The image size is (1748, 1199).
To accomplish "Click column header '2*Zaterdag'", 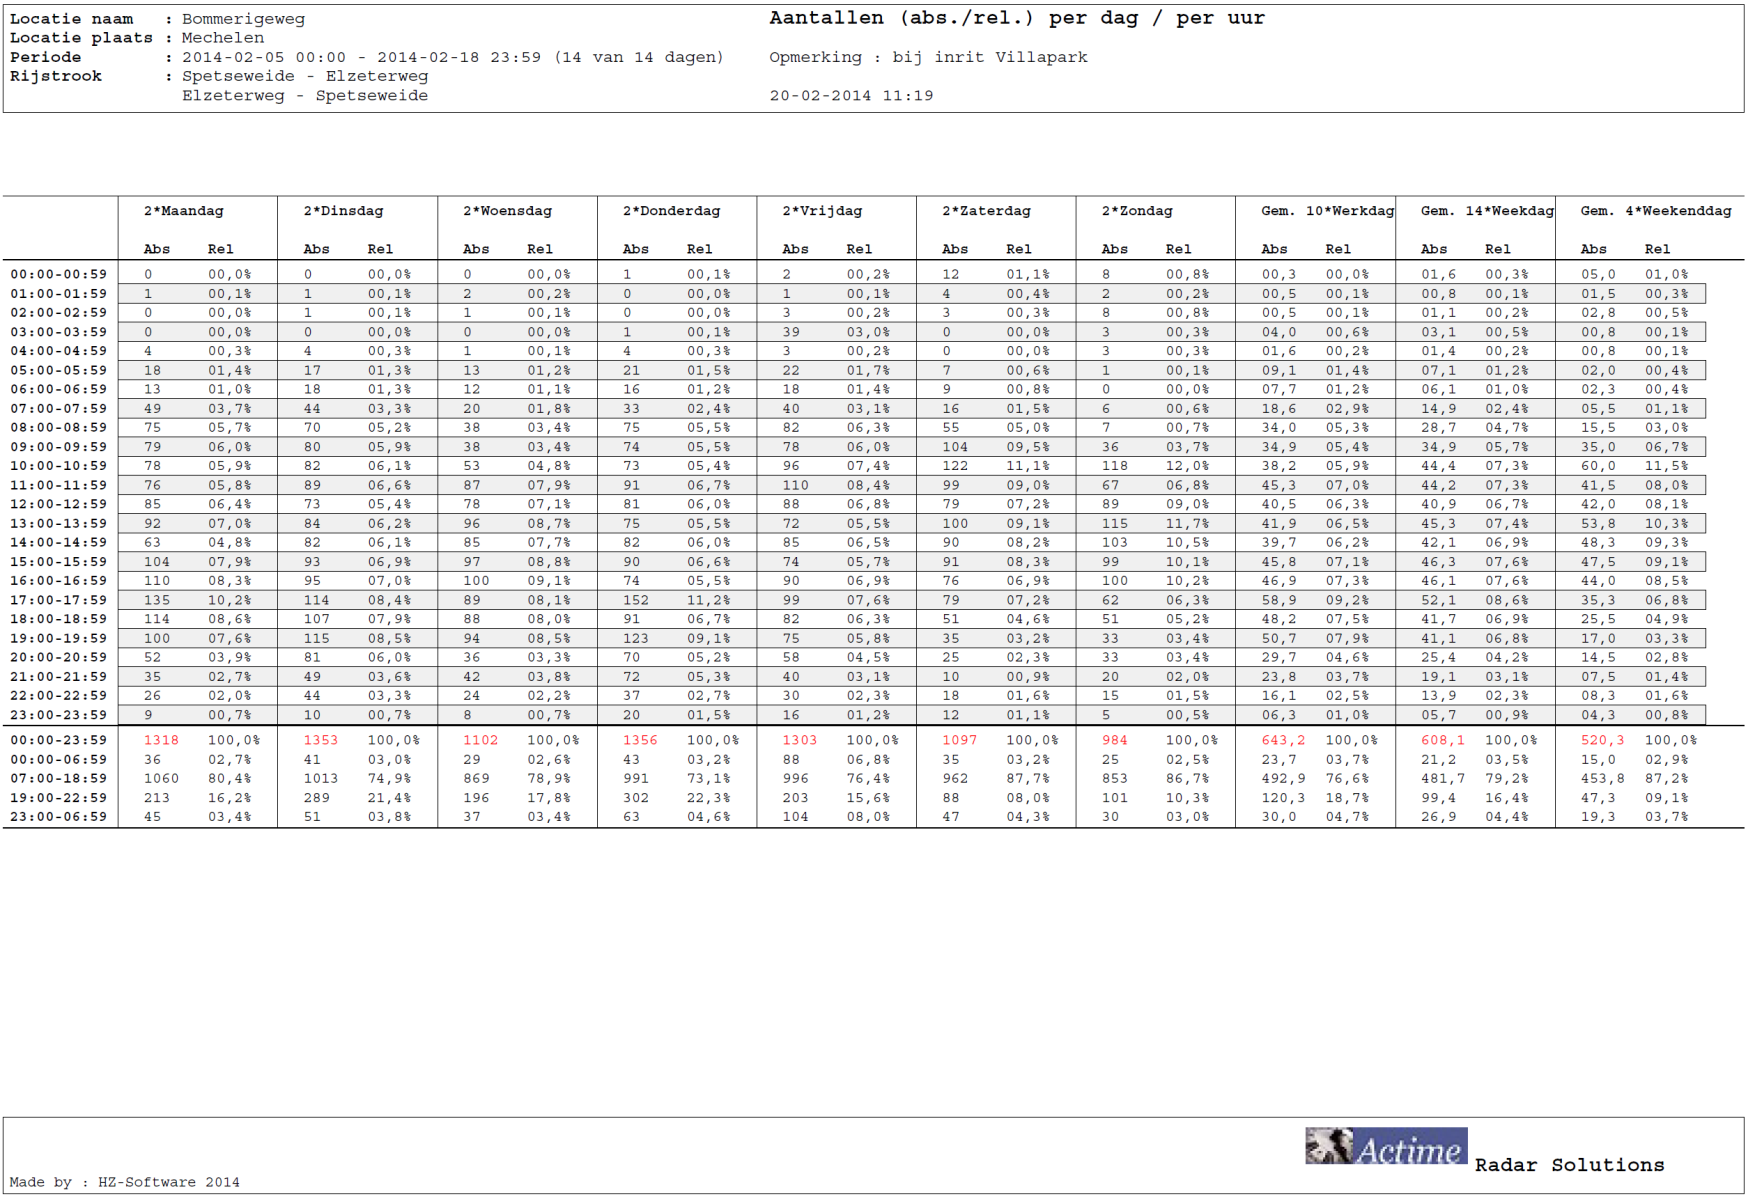I will [x=986, y=211].
